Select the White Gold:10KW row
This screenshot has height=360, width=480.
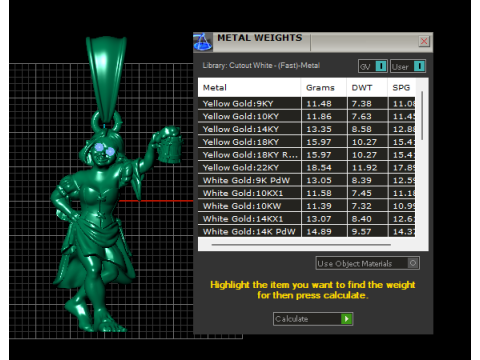click(307, 206)
